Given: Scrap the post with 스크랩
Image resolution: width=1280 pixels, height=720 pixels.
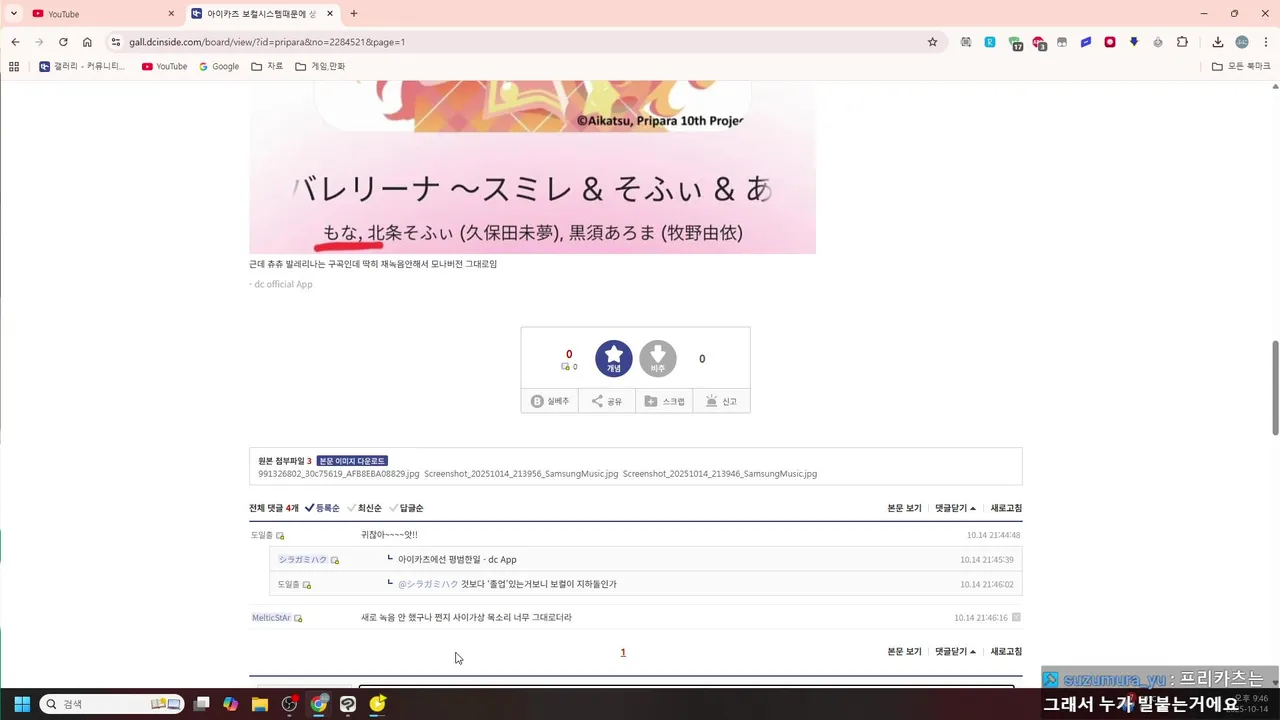Looking at the screenshot, I should click(x=664, y=401).
